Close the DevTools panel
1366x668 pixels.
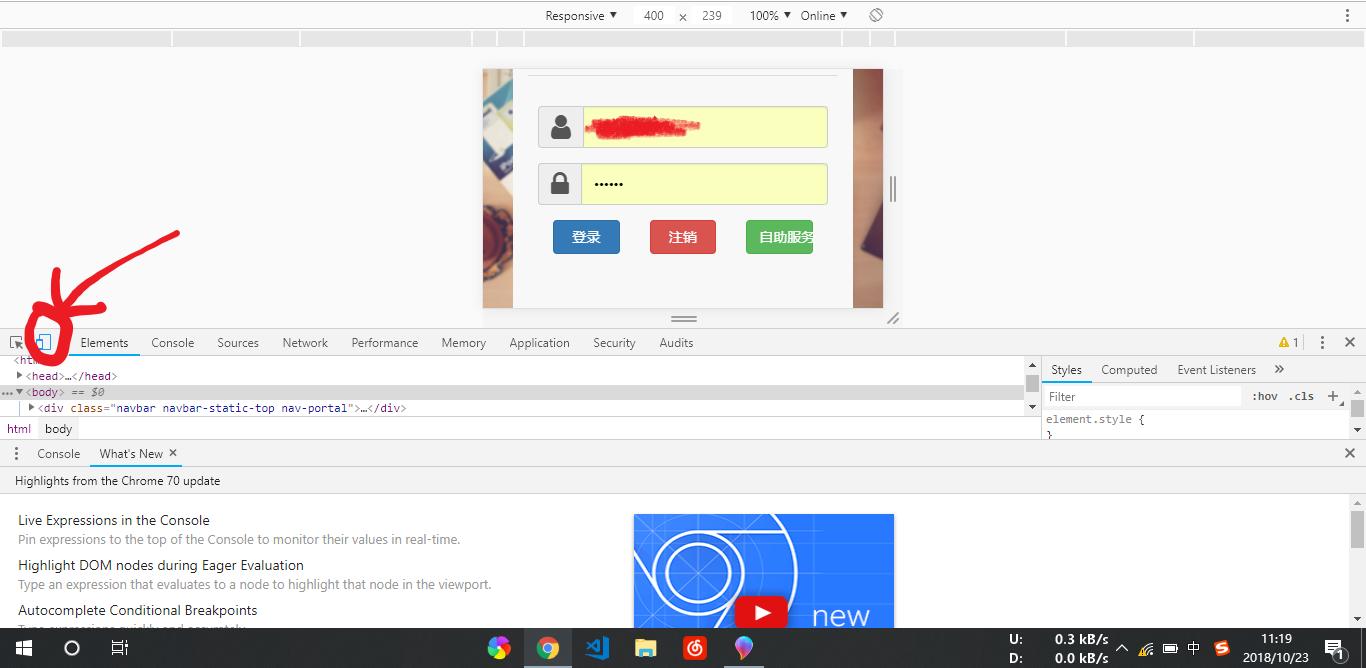pyautogui.click(x=1349, y=342)
